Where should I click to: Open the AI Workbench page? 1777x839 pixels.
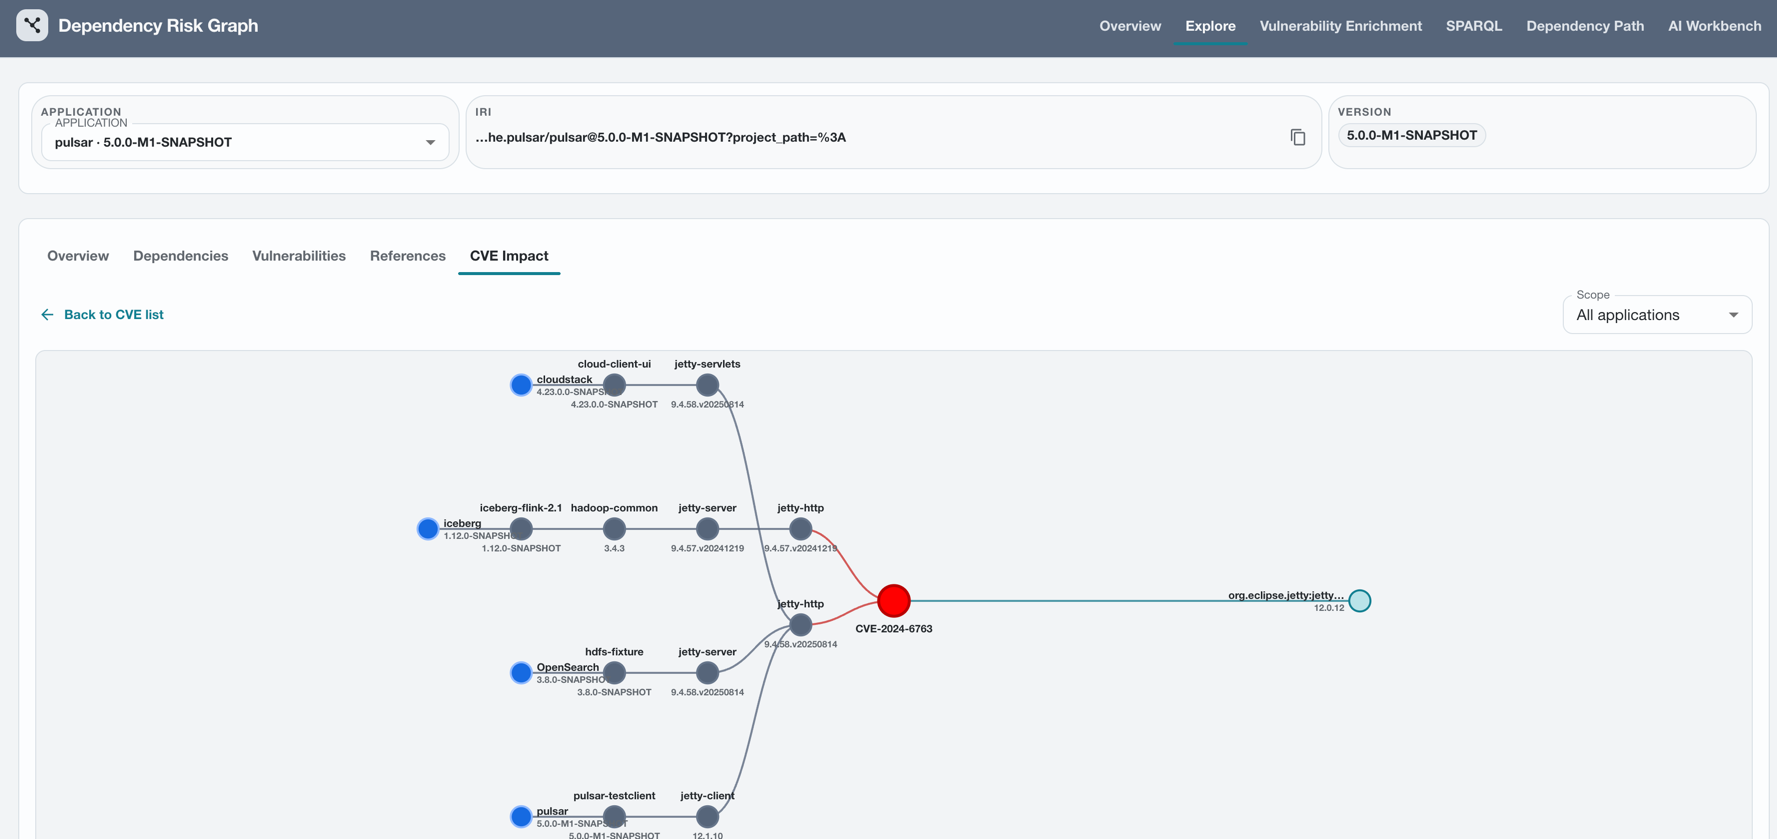(x=1714, y=26)
